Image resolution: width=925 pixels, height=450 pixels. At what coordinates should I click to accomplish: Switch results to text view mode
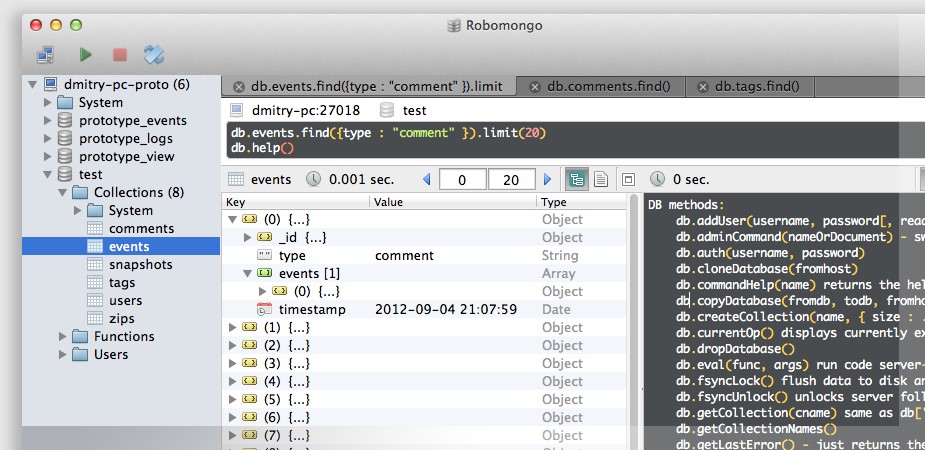point(601,180)
